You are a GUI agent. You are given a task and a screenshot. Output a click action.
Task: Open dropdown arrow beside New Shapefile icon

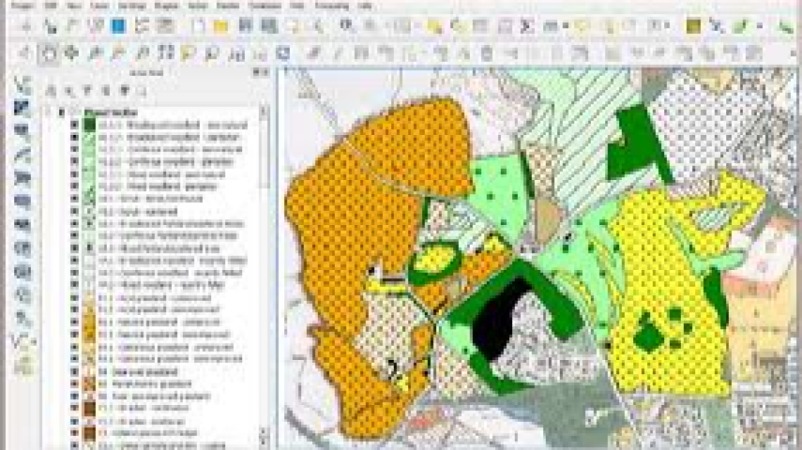click(x=34, y=341)
